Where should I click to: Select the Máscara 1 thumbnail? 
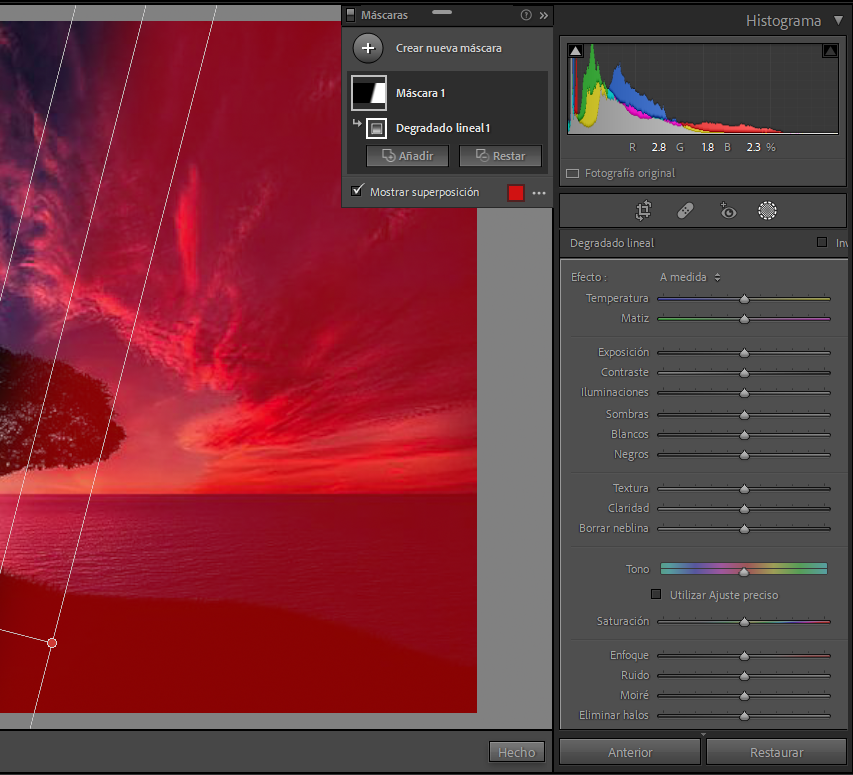(x=369, y=93)
